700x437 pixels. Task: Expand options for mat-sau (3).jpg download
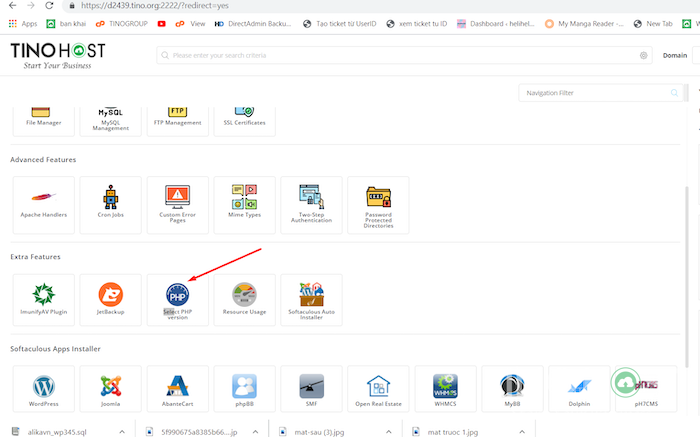389,432
